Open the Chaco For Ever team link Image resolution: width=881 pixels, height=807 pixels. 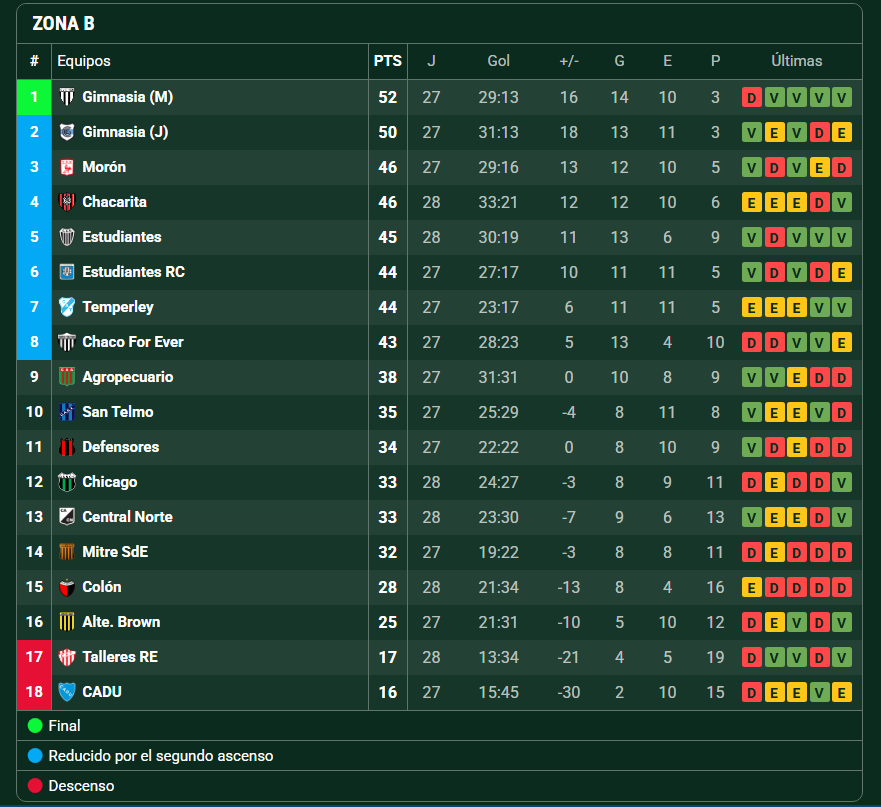(x=133, y=342)
